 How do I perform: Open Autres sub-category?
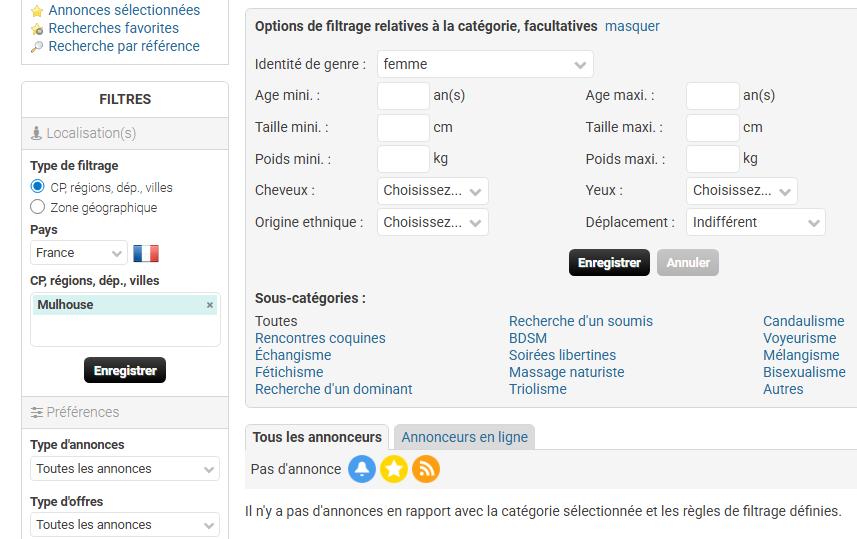click(x=783, y=389)
